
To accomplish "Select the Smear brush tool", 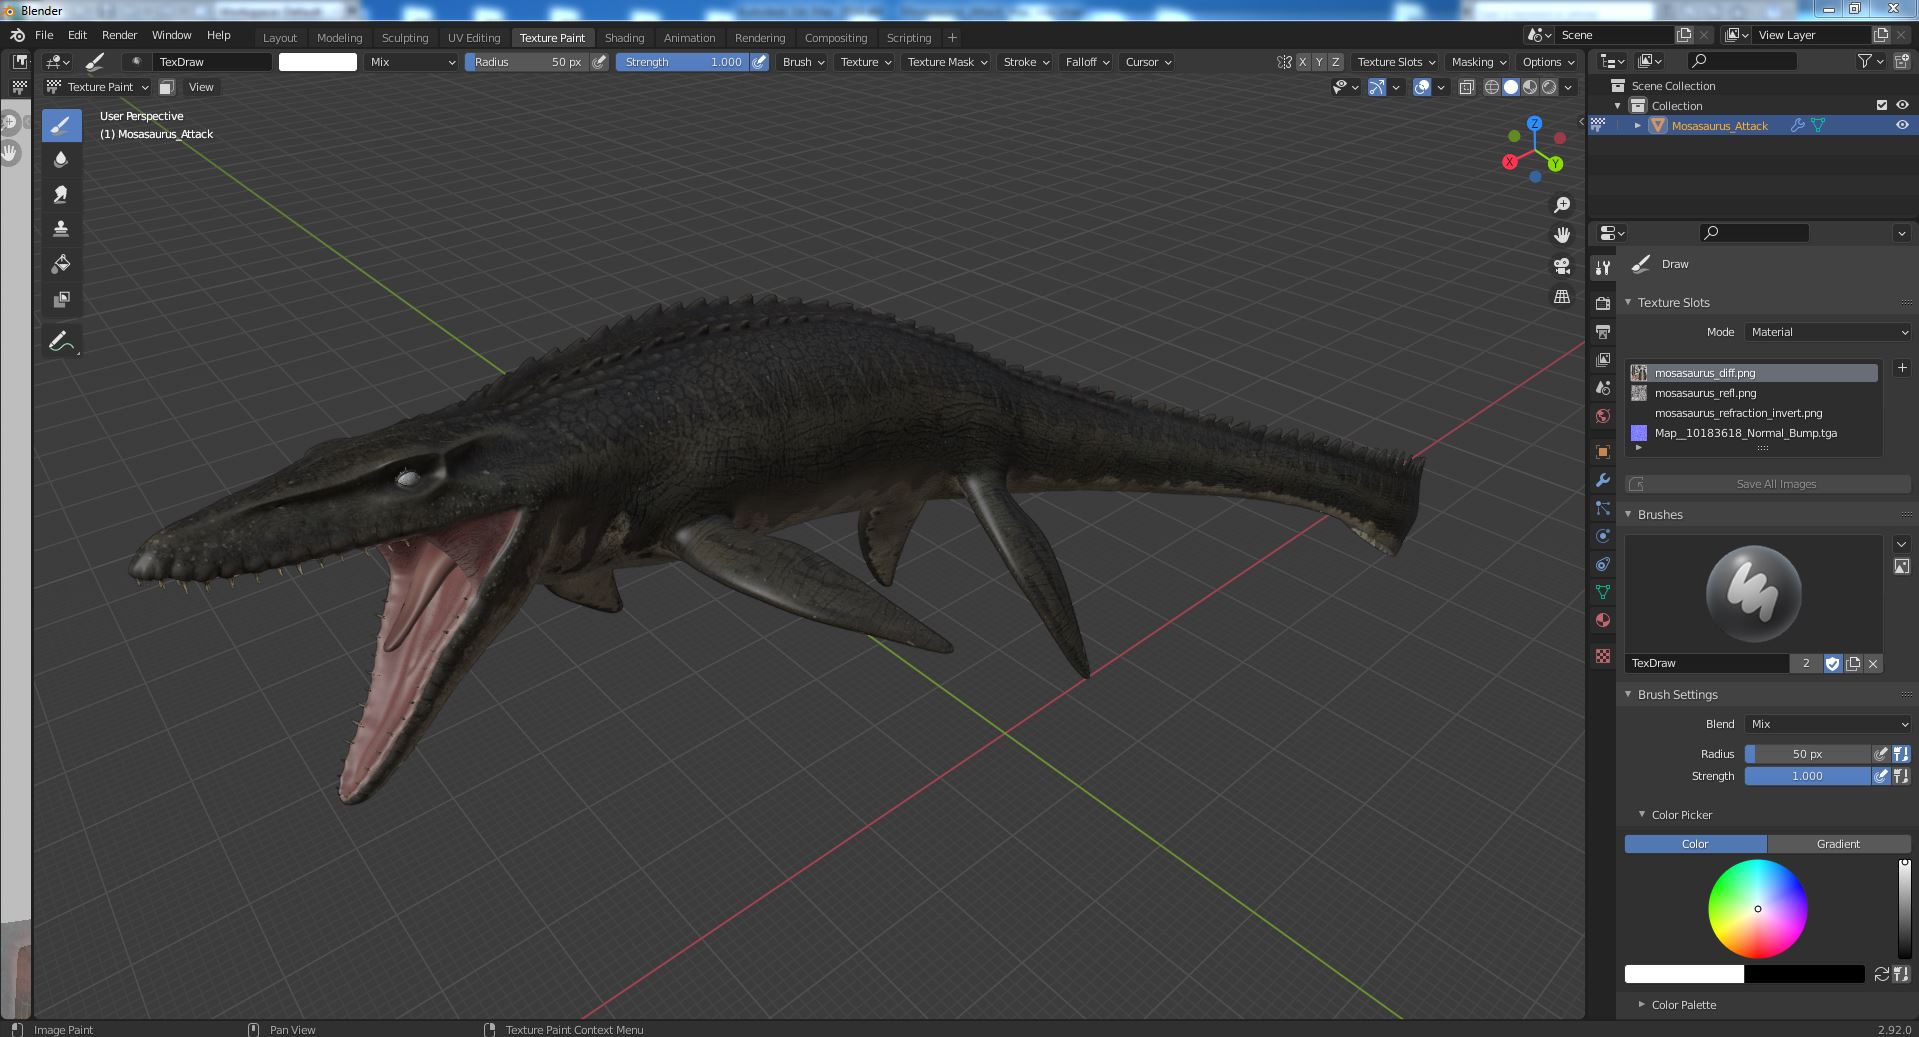I will tap(61, 195).
